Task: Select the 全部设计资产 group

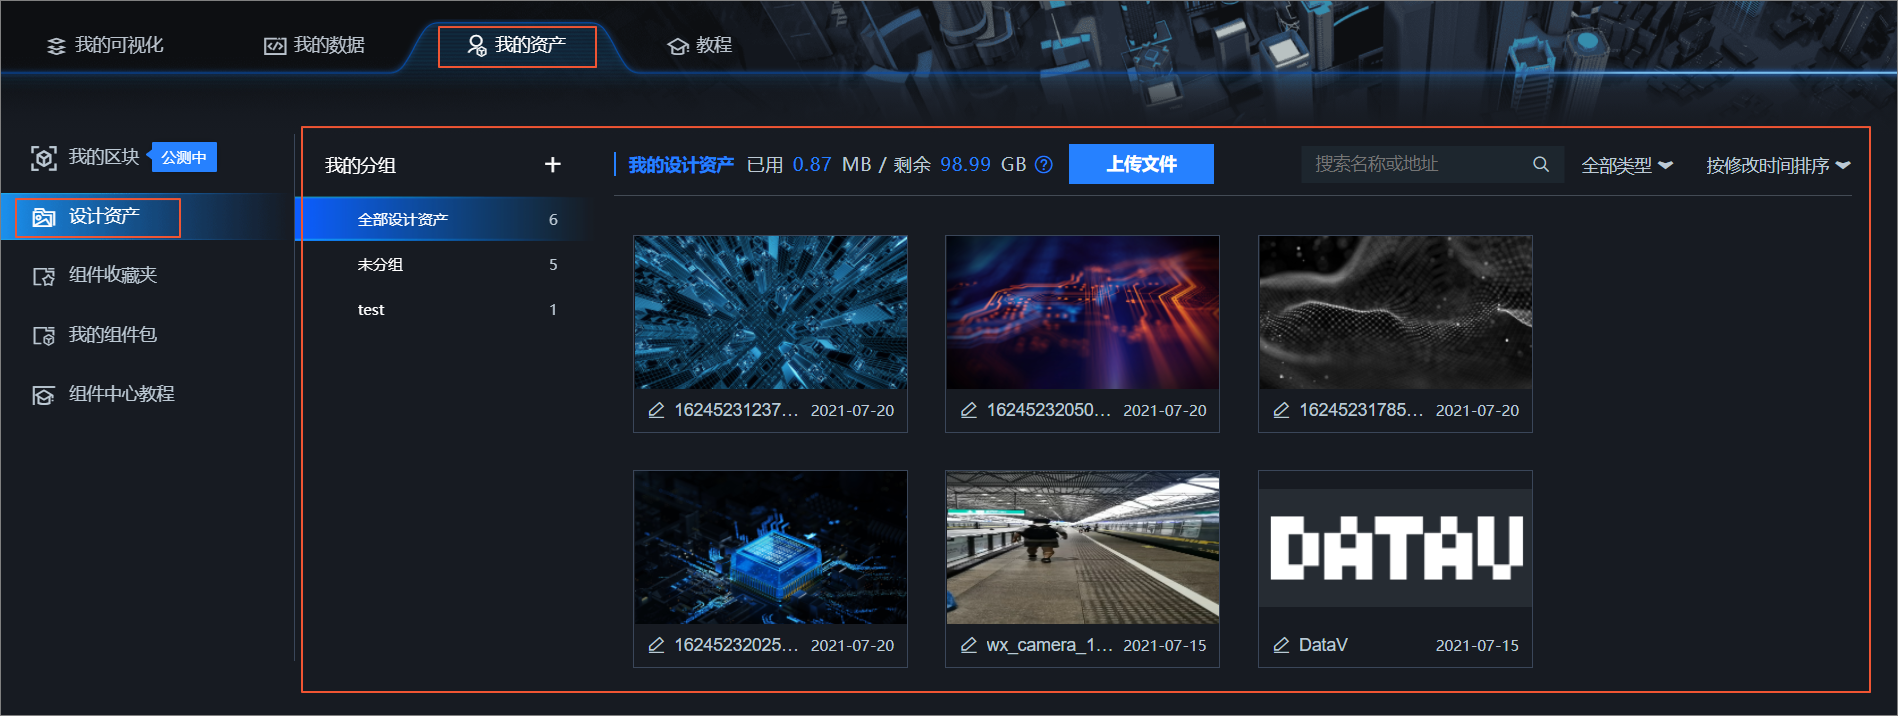Action: click(439, 219)
